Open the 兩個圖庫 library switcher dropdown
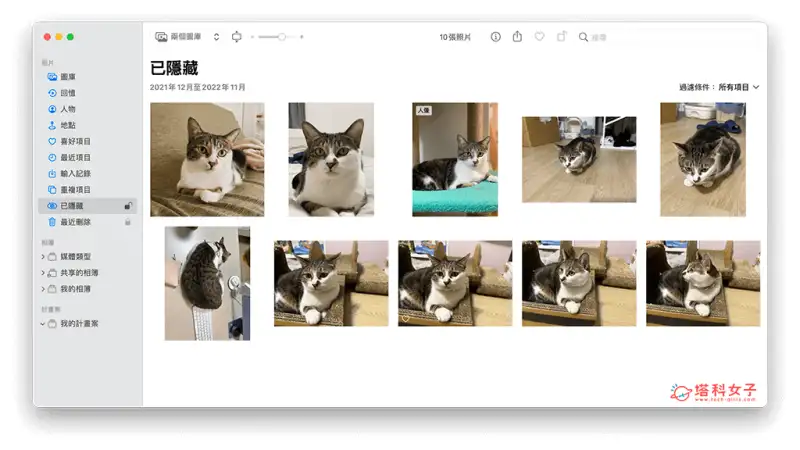 [187, 37]
